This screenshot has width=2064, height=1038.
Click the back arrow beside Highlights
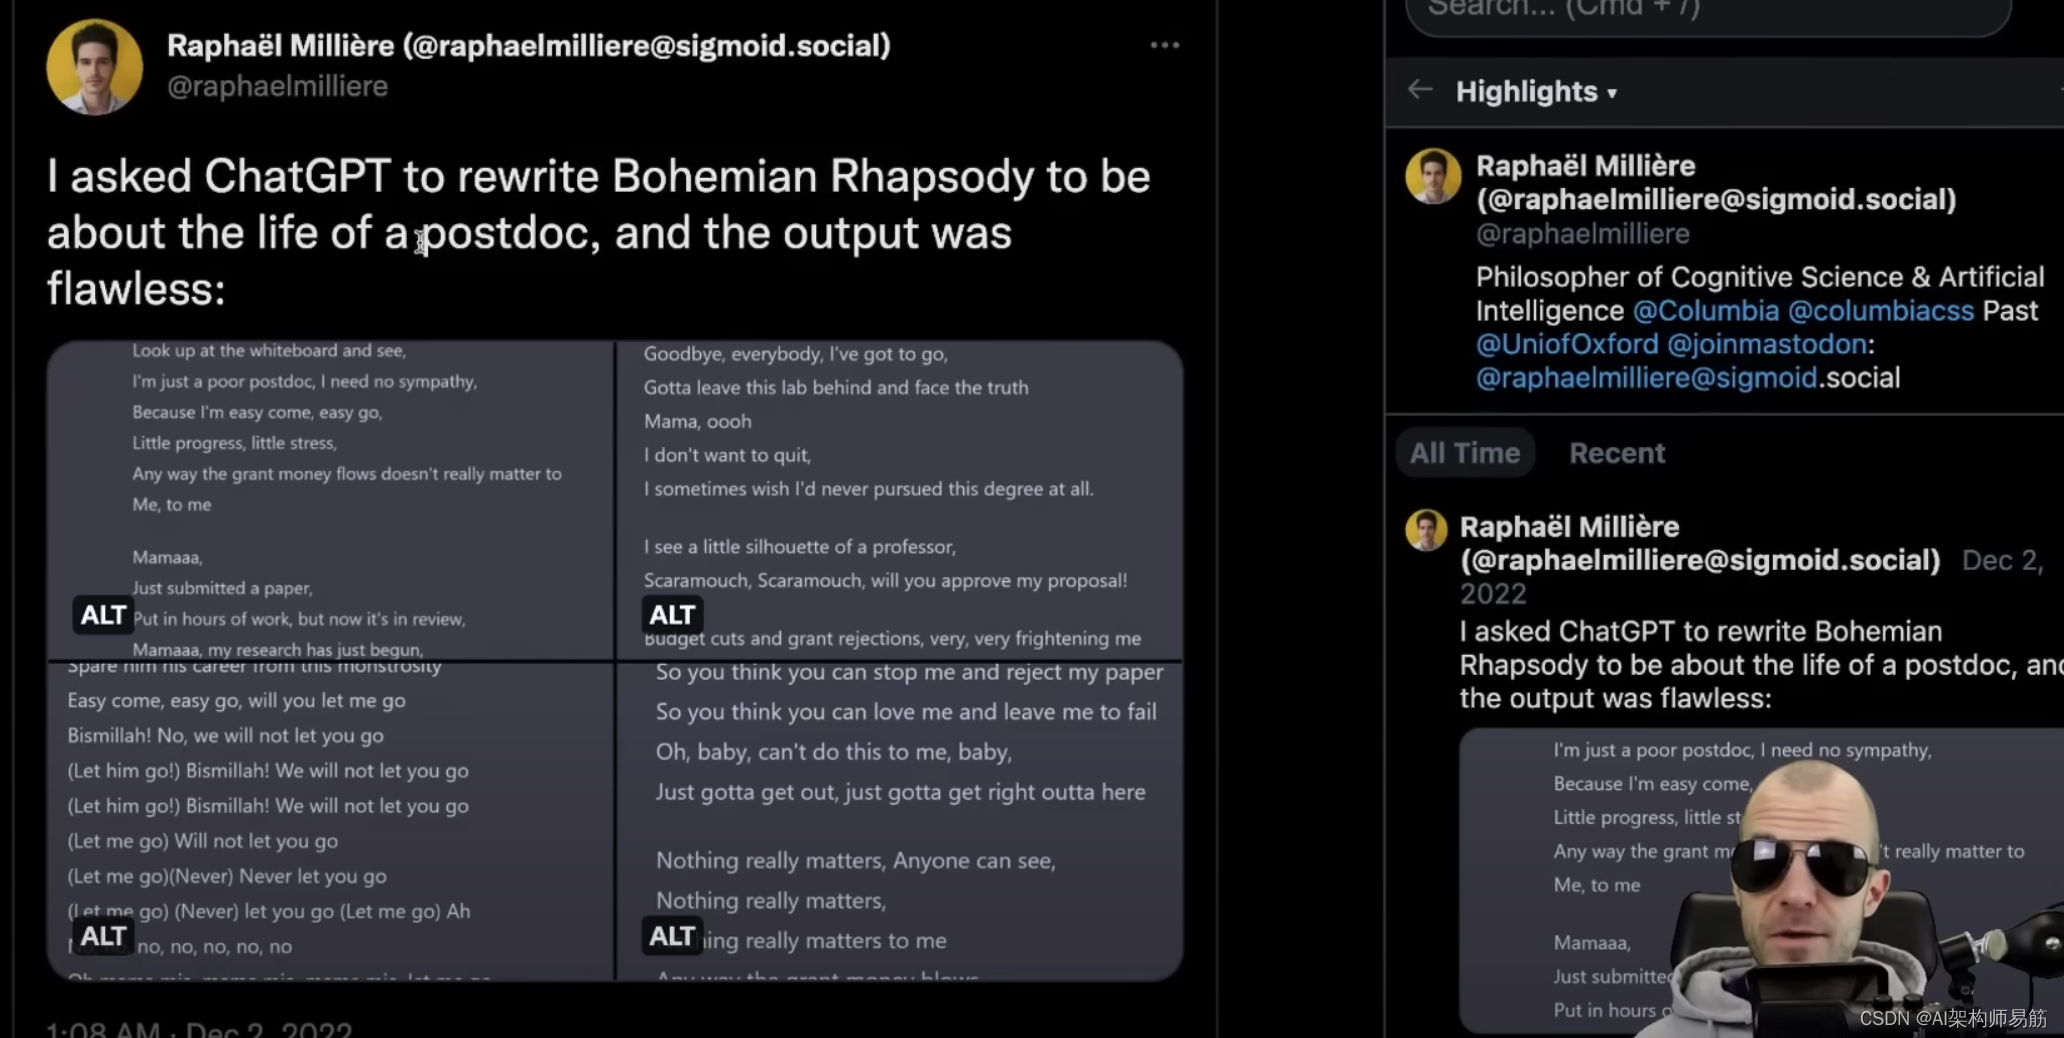[x=1420, y=90]
